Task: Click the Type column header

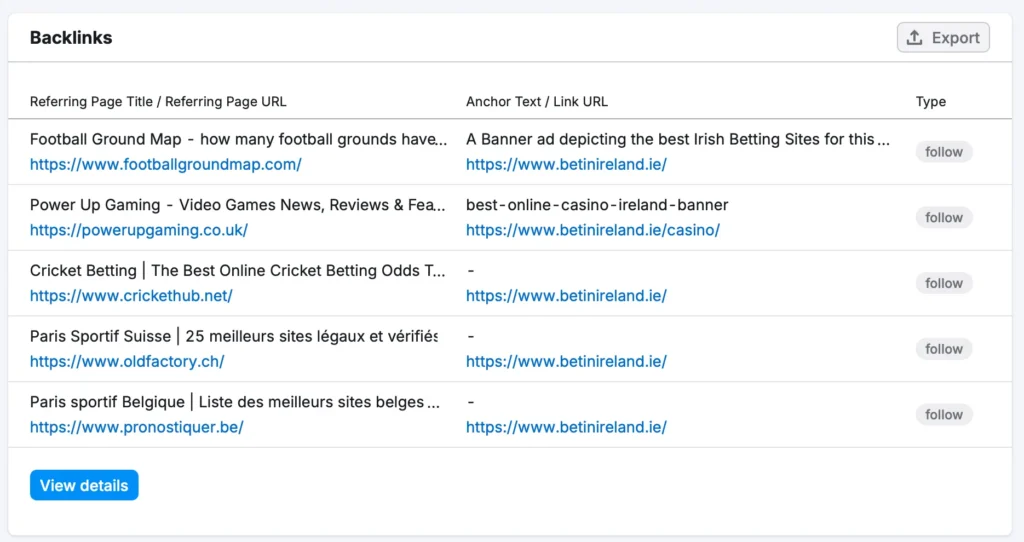Action: (x=931, y=102)
